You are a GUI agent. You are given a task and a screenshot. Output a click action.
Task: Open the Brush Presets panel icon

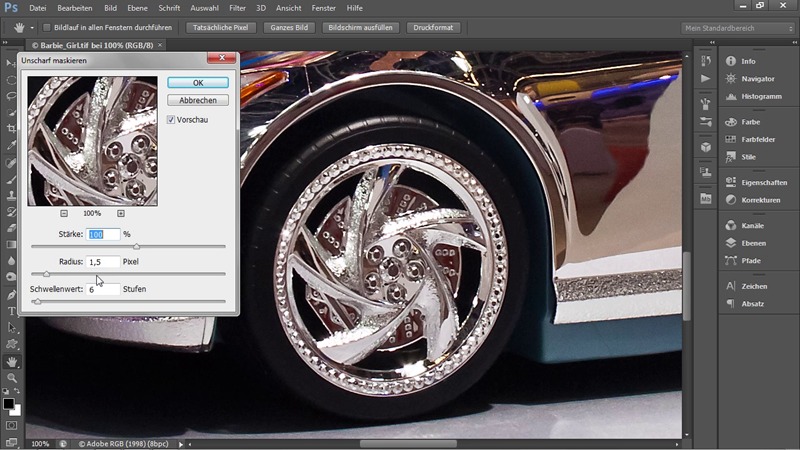[706, 104]
